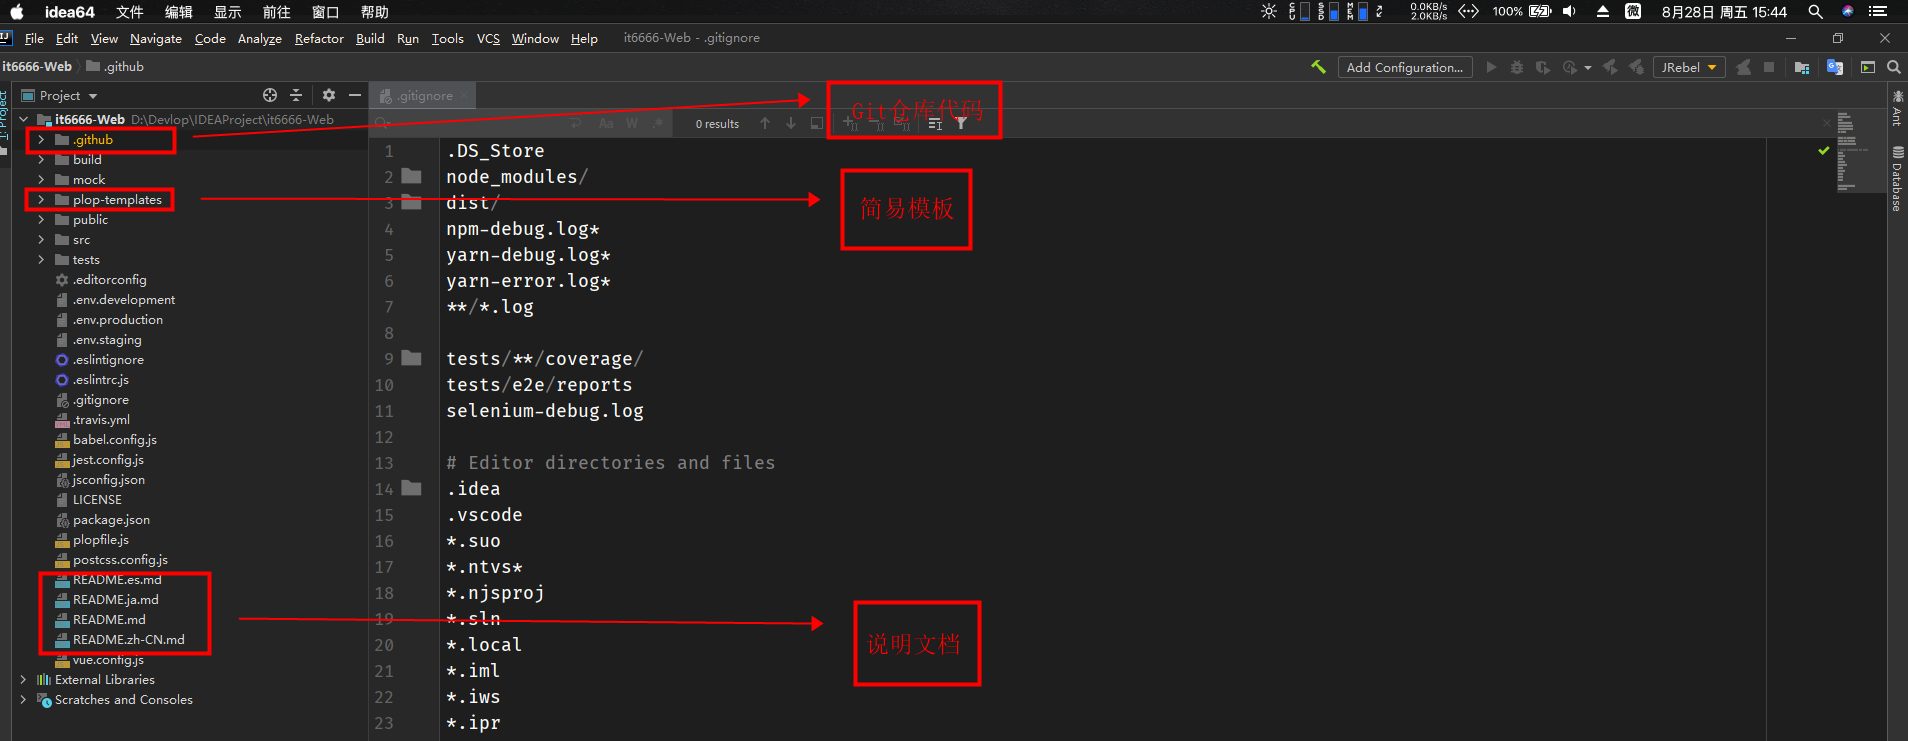Open find results in tool window icon
Screen dimensions: 1908x741
817,123
